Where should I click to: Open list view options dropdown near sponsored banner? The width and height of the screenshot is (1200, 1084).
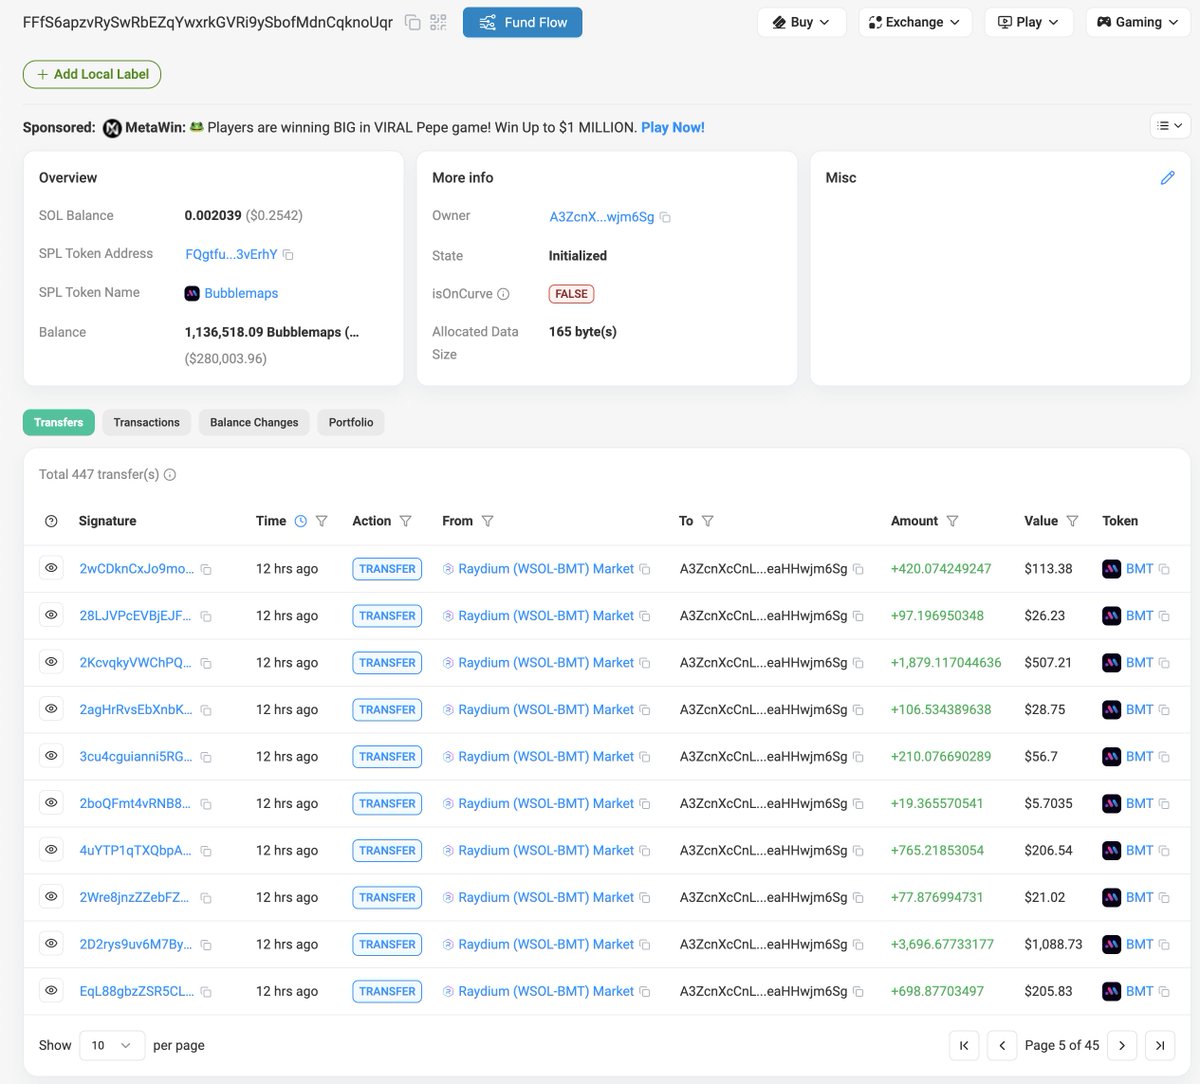1170,126
